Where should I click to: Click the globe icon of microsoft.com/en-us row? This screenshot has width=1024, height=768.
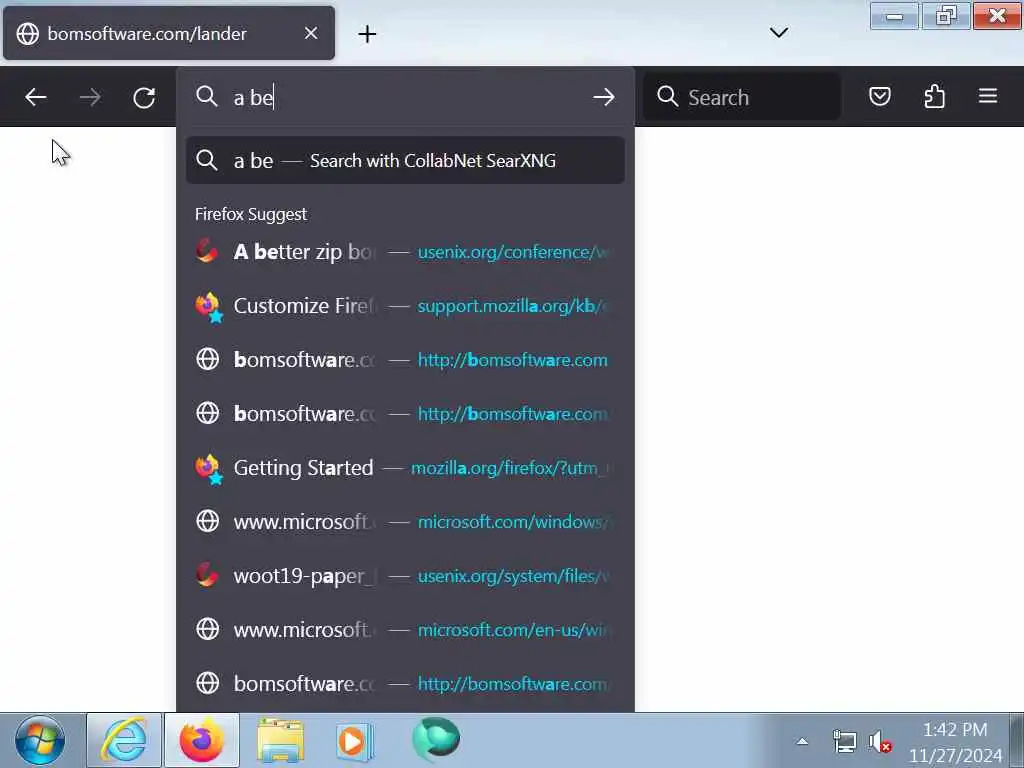[208, 629]
